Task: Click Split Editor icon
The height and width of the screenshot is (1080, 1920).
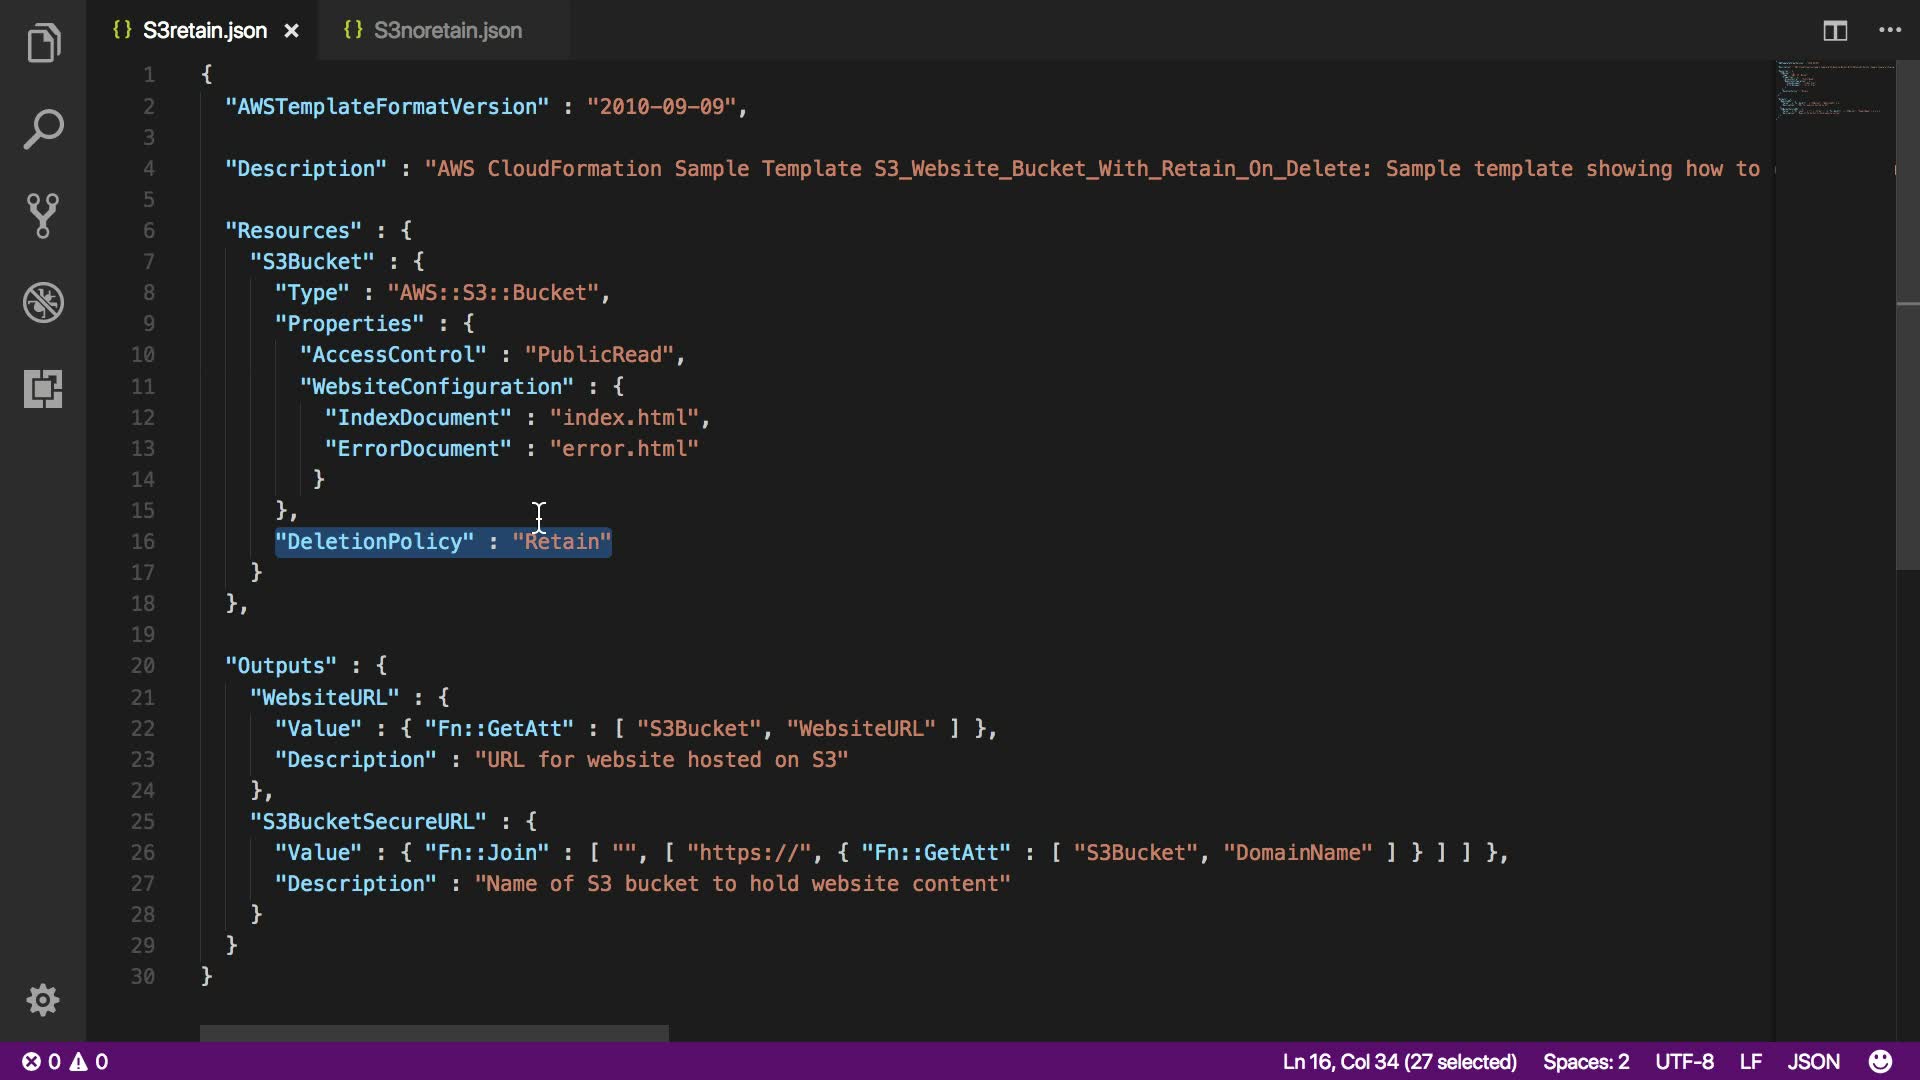Action: 1835,31
